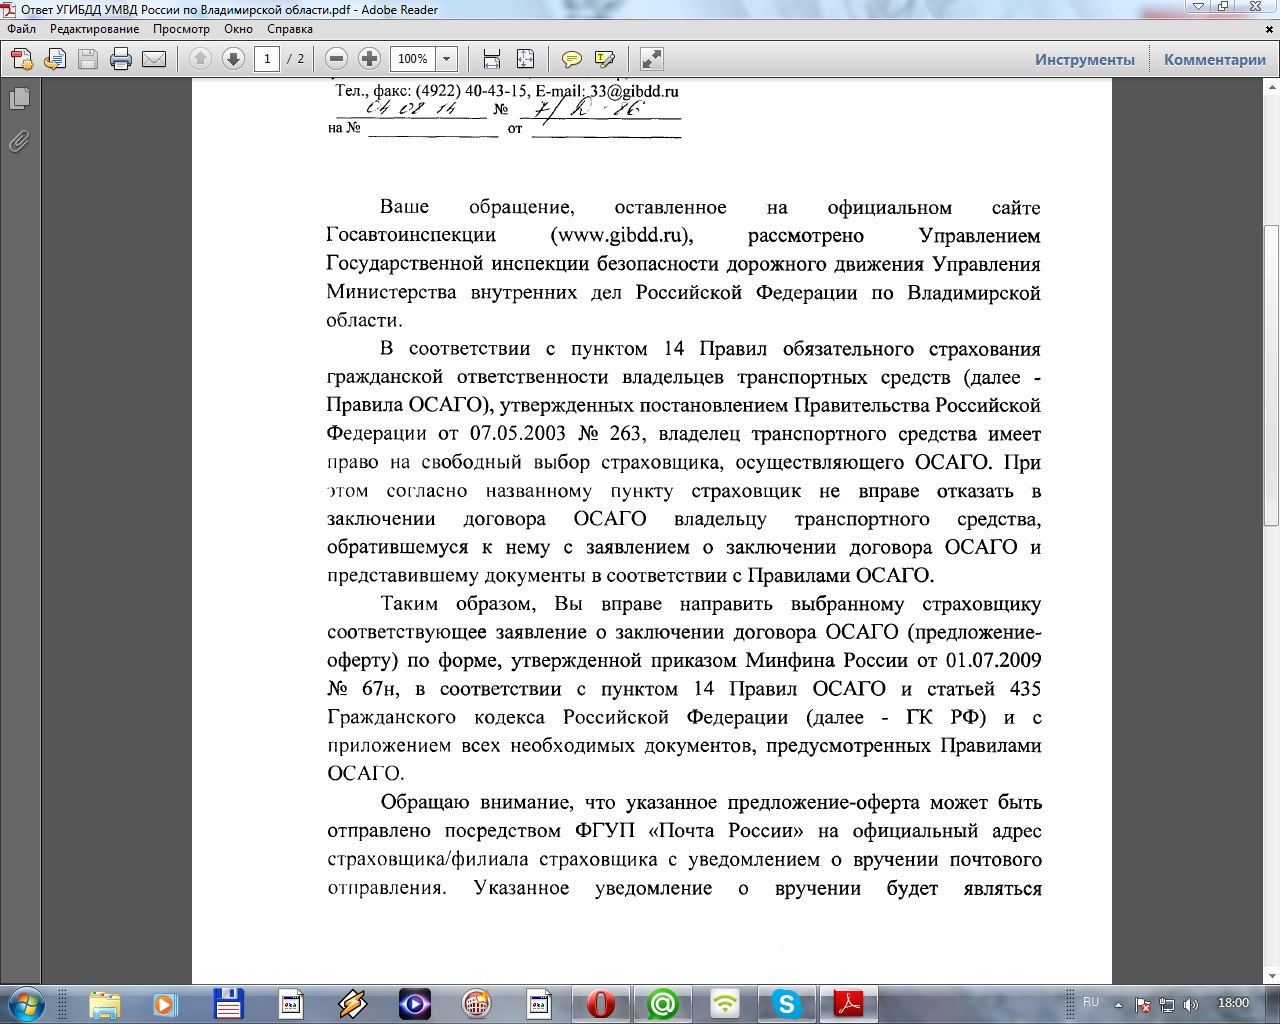Click the Fit Width scrolling icon

point(492,59)
